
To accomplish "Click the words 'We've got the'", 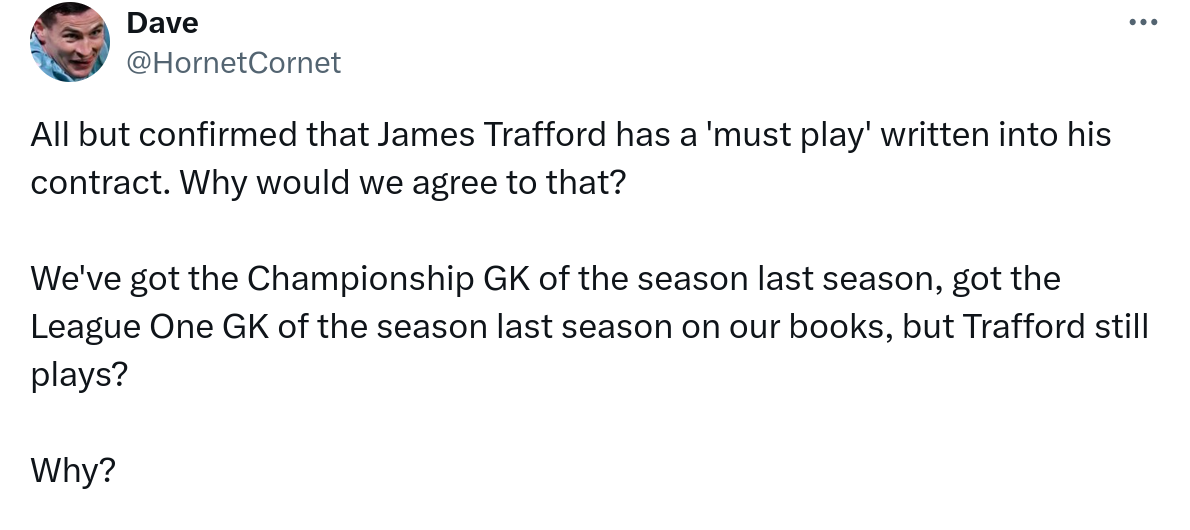I will tap(134, 279).
